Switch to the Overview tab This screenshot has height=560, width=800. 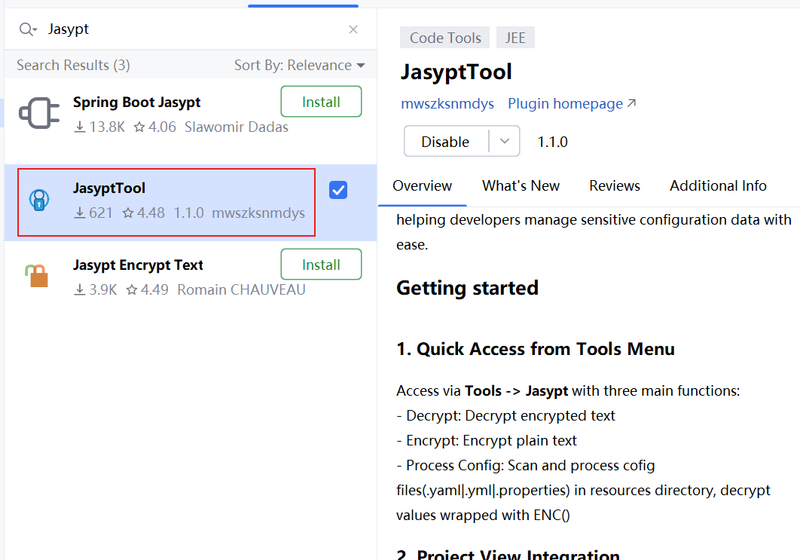[x=422, y=186]
